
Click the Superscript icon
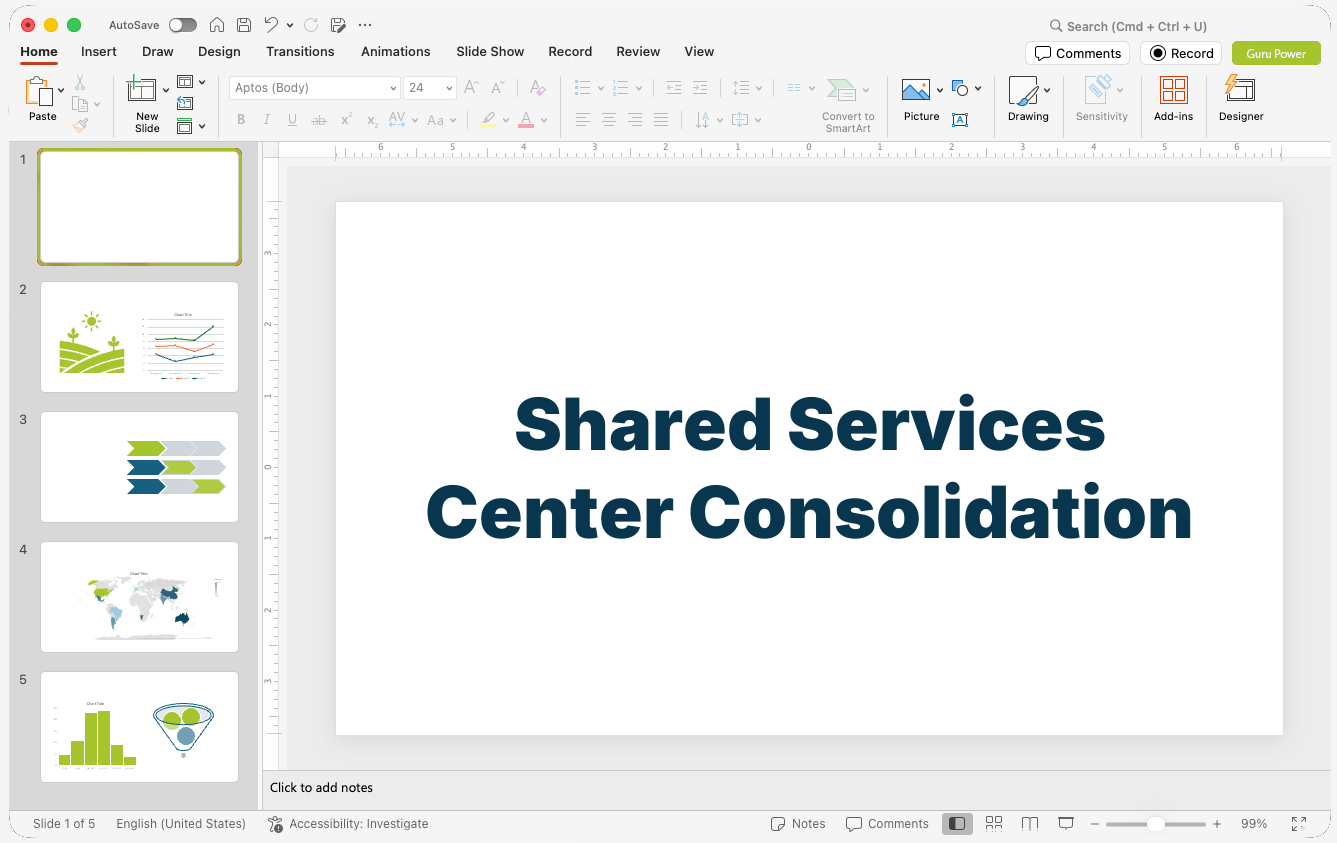point(346,120)
